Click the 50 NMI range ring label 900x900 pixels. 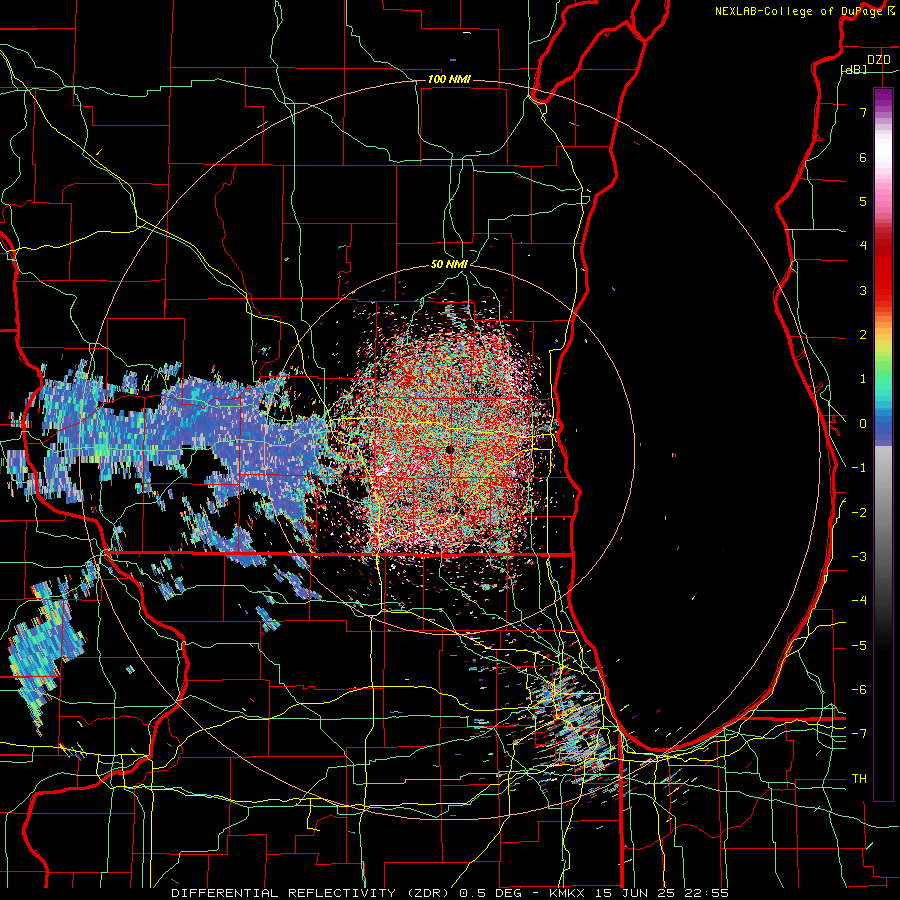(449, 265)
